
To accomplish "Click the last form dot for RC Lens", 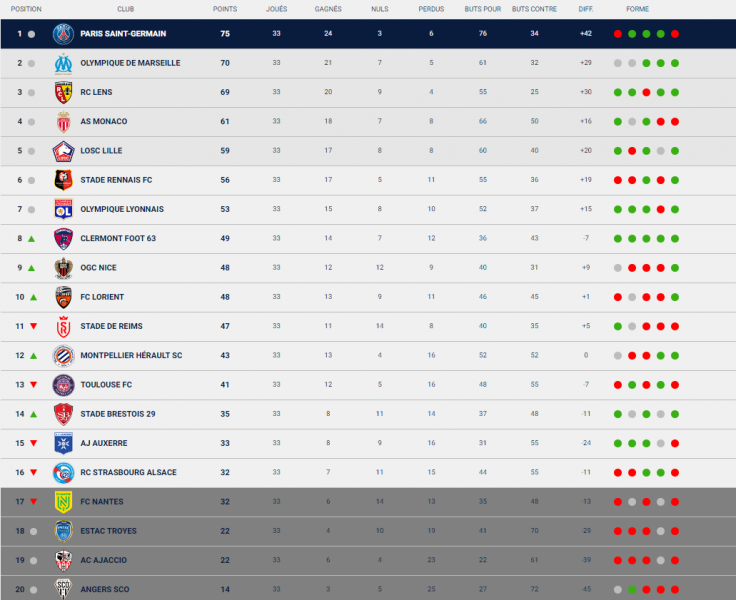I will [x=675, y=93].
